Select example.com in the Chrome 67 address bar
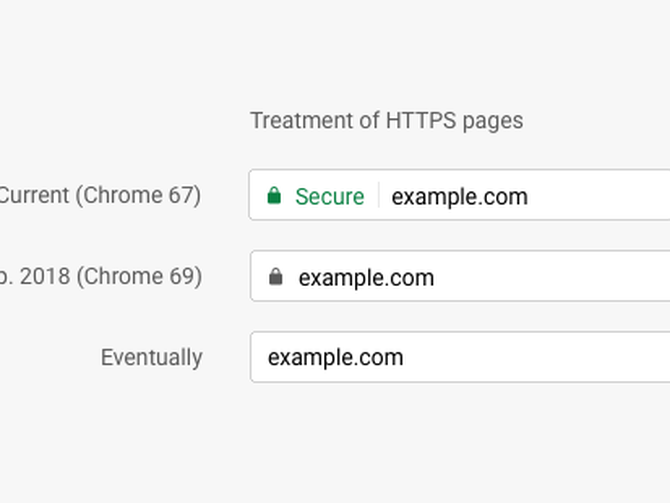The width and height of the screenshot is (670, 503). (x=459, y=197)
